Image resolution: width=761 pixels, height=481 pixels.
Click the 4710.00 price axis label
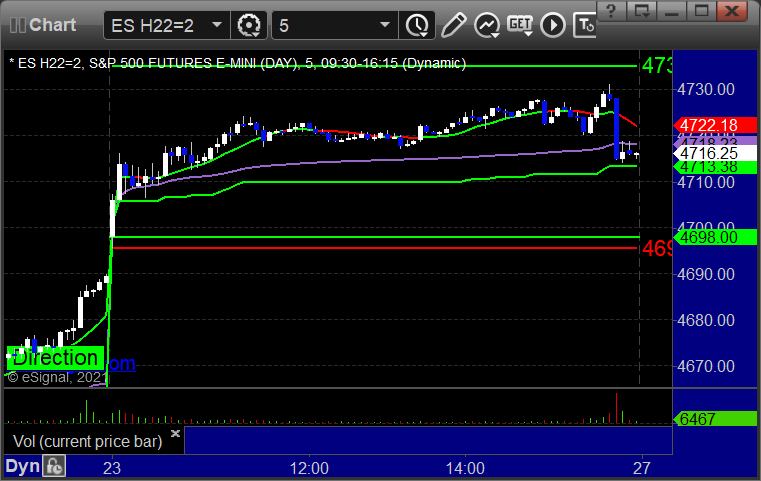point(706,182)
